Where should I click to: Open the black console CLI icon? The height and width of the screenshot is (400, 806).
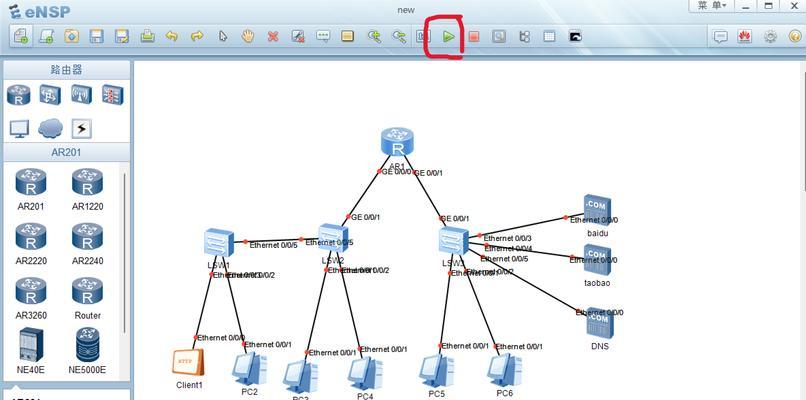575,37
